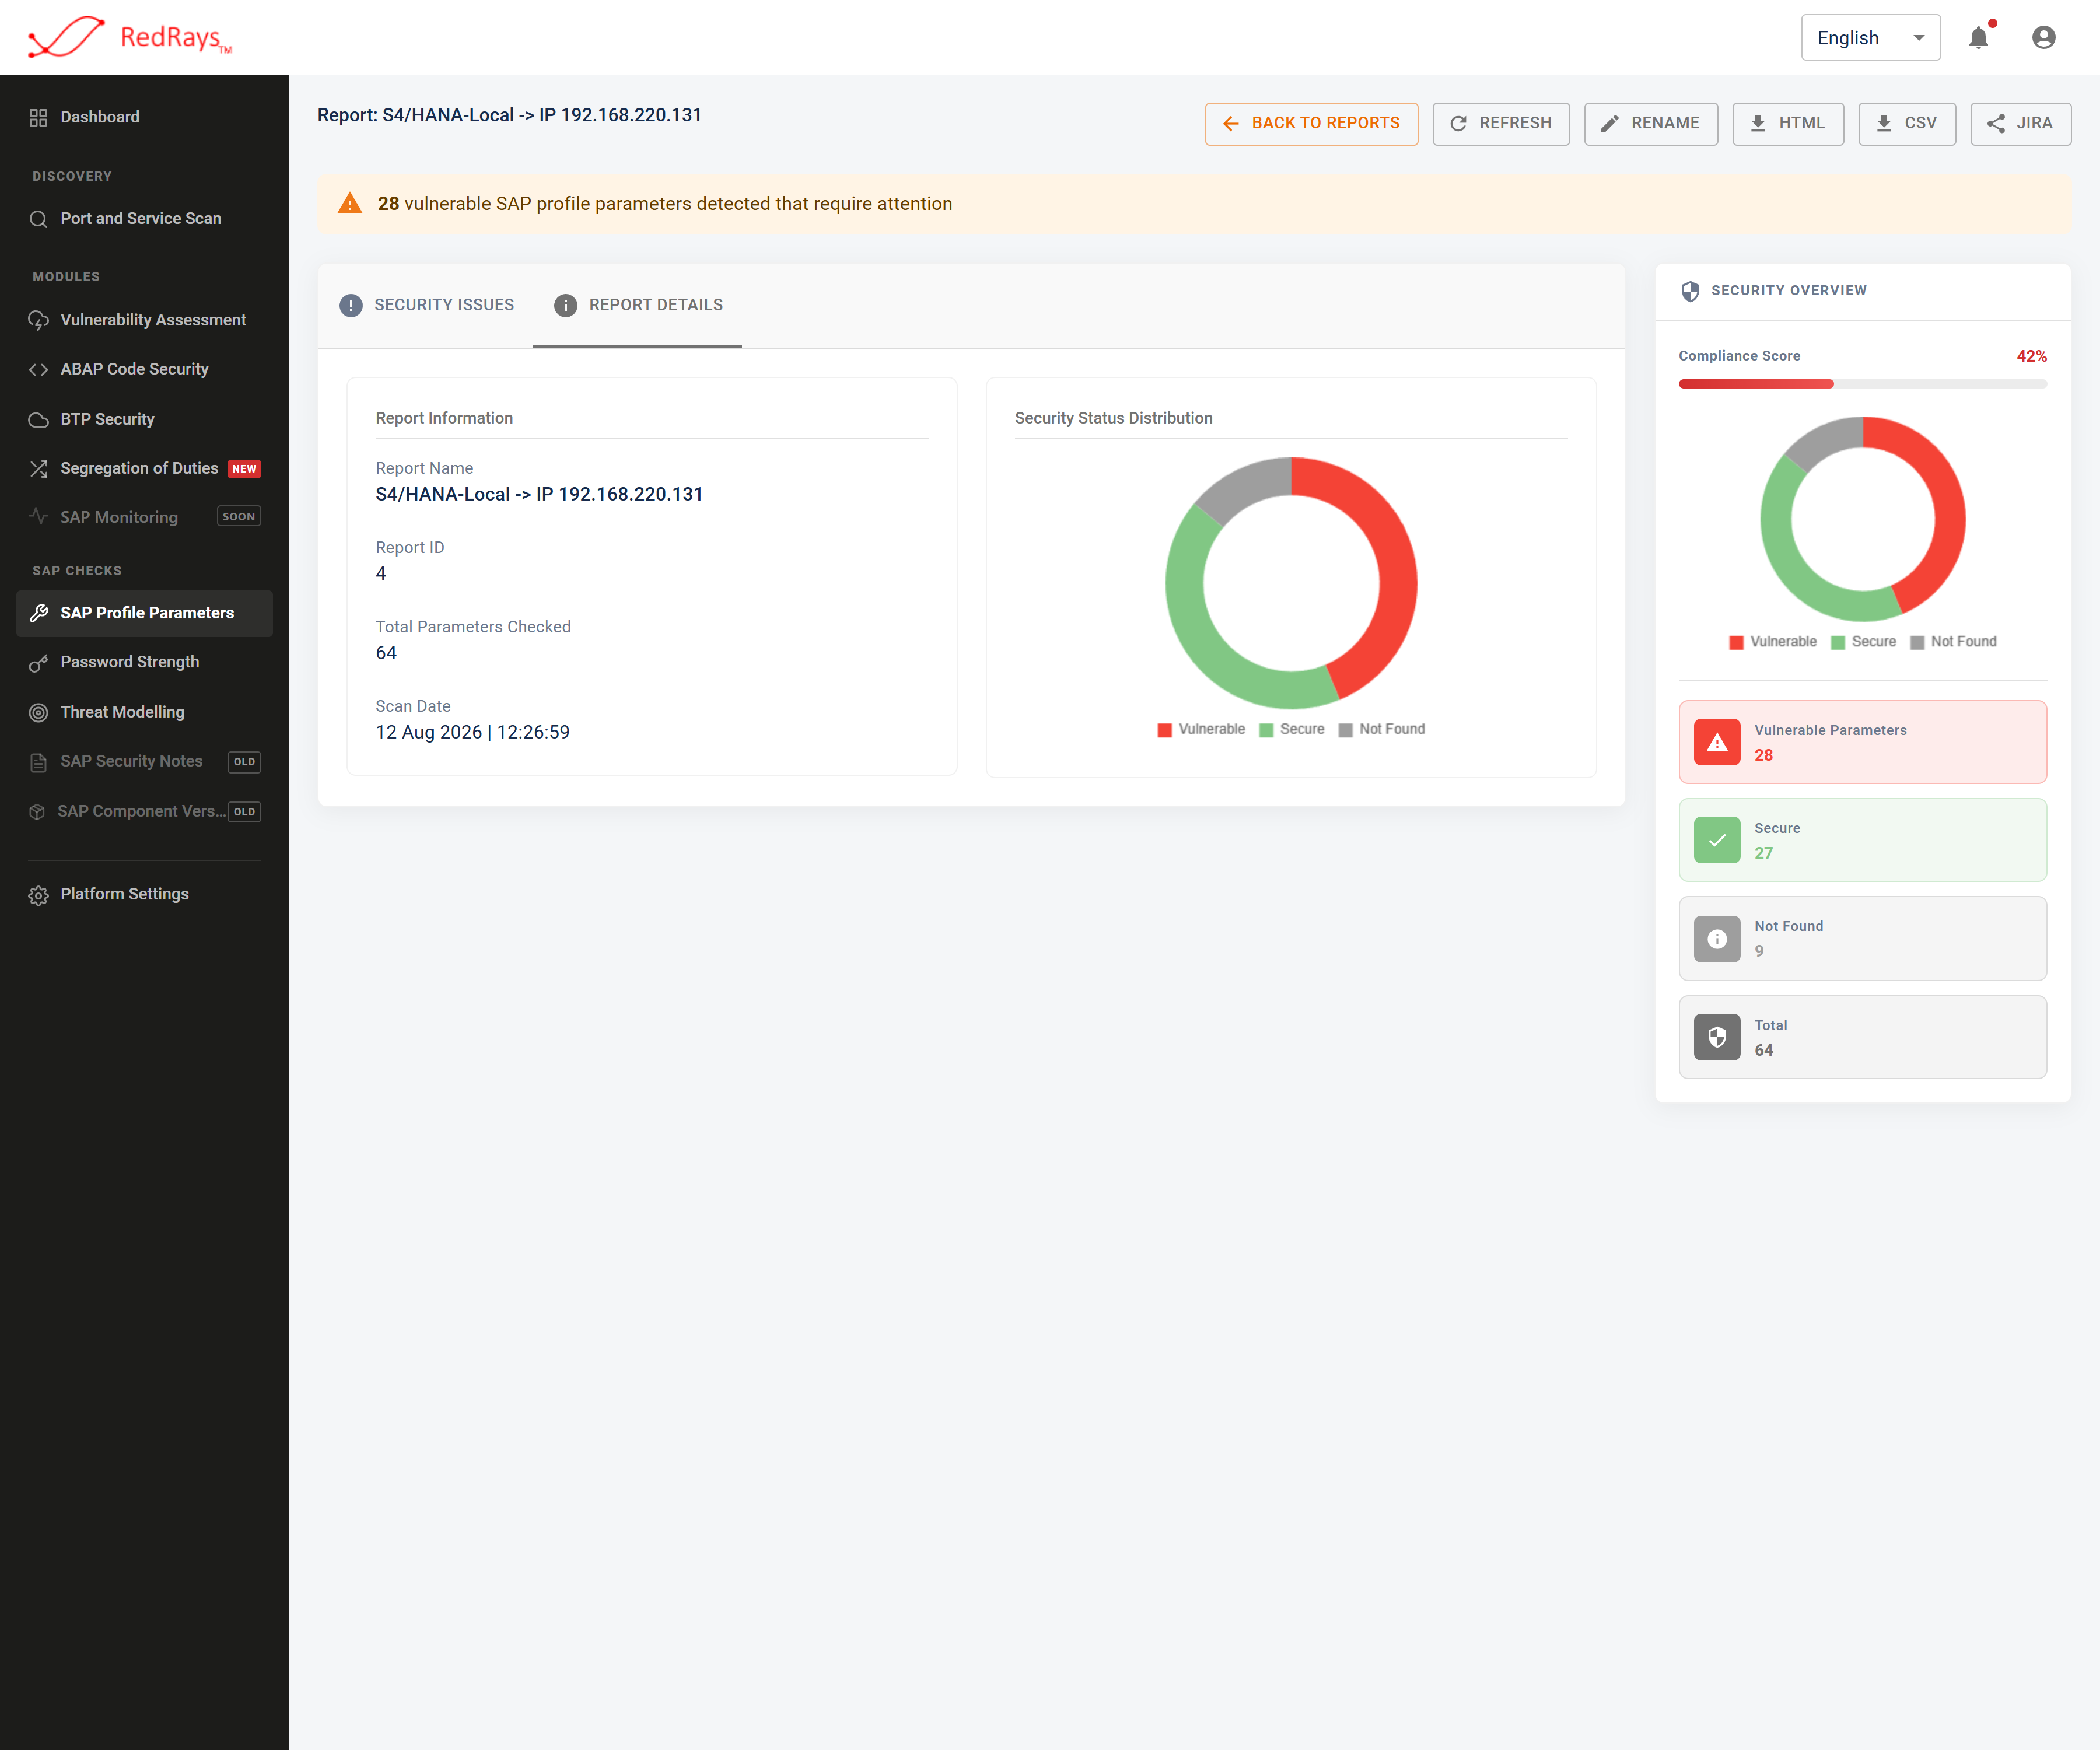
Task: Click the Port and Service Scan magnifier icon
Action: click(38, 219)
